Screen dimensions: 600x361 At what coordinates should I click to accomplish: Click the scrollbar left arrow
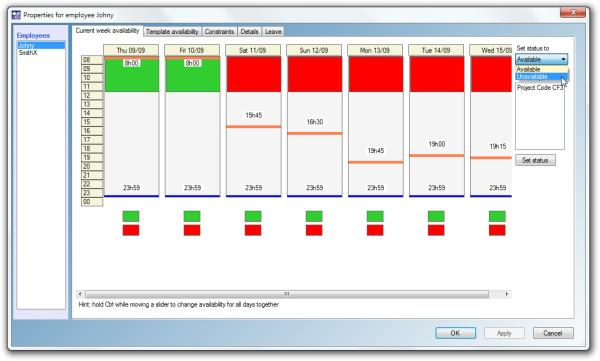(80, 294)
